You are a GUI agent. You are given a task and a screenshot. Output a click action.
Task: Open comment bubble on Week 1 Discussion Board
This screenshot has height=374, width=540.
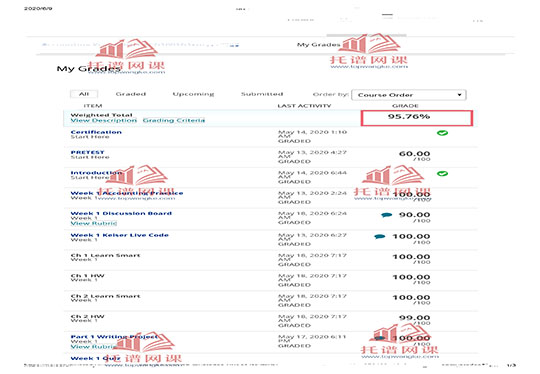click(386, 215)
